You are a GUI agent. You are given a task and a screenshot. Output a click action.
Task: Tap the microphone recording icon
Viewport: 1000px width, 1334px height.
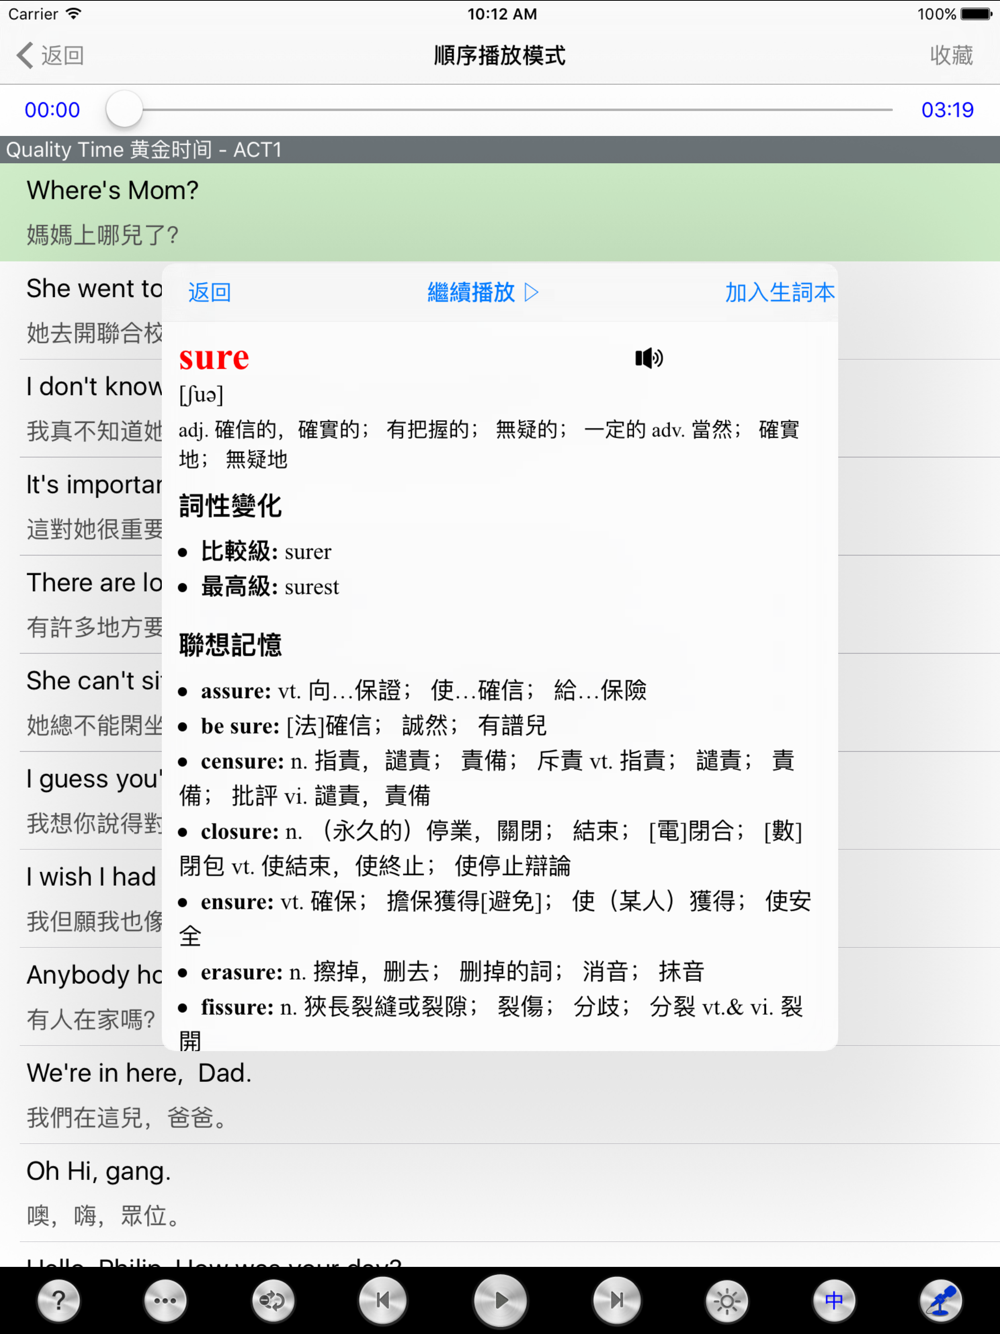941,1300
